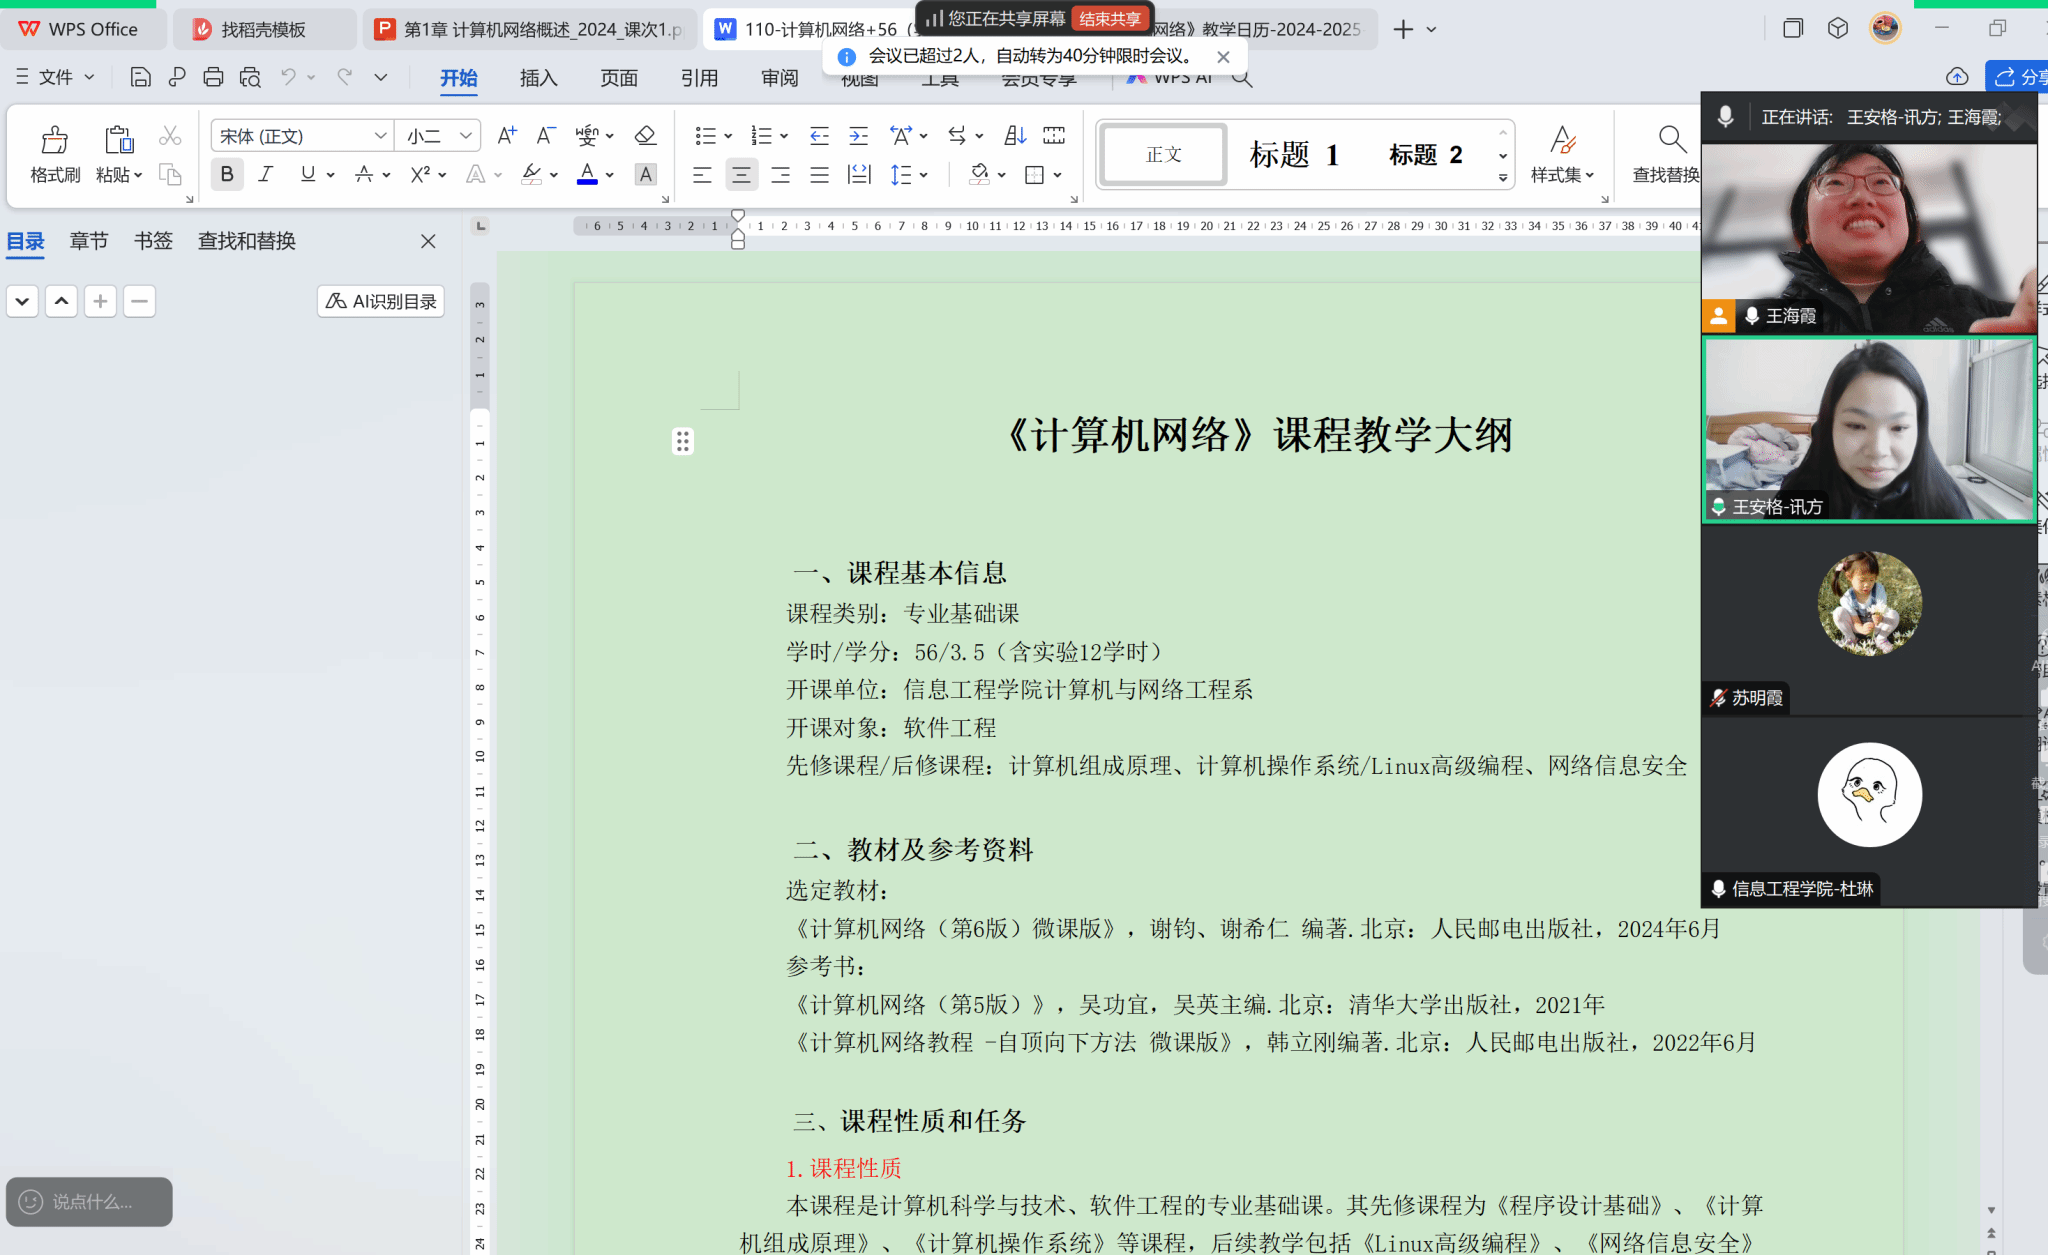Select the 标题 1 style

click(1294, 155)
